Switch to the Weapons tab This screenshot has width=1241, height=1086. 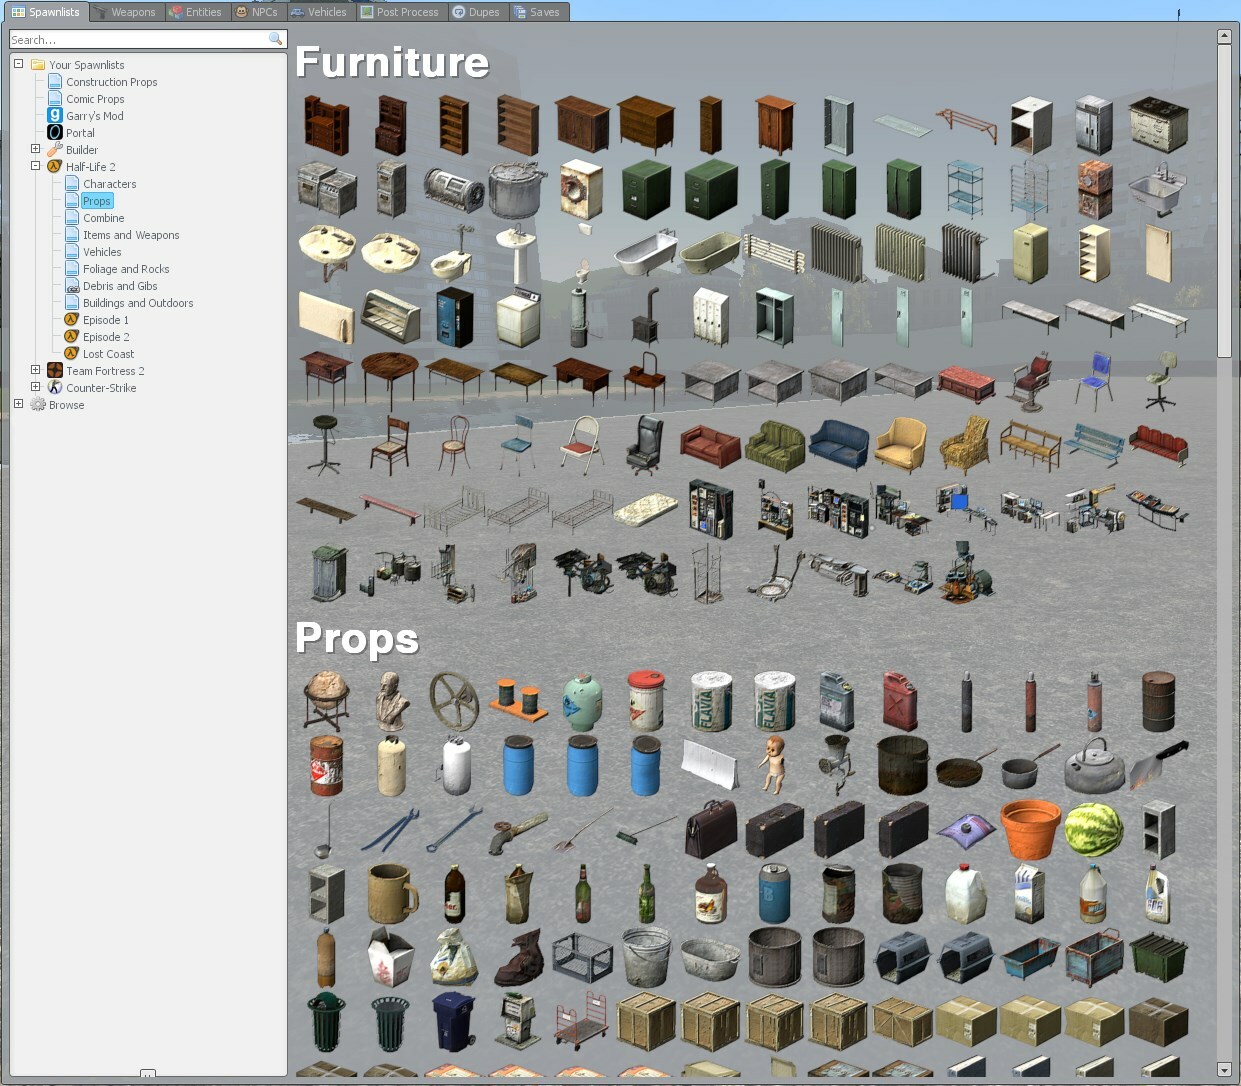125,12
